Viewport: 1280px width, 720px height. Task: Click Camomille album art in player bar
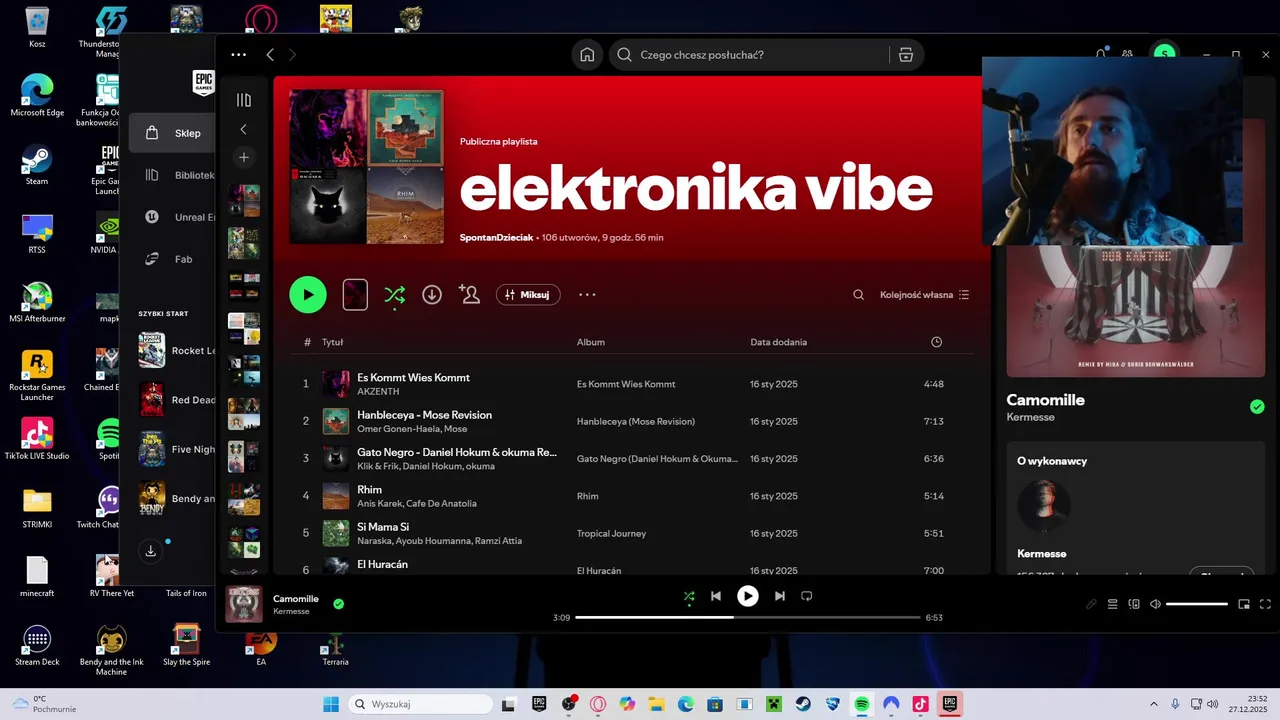244,604
